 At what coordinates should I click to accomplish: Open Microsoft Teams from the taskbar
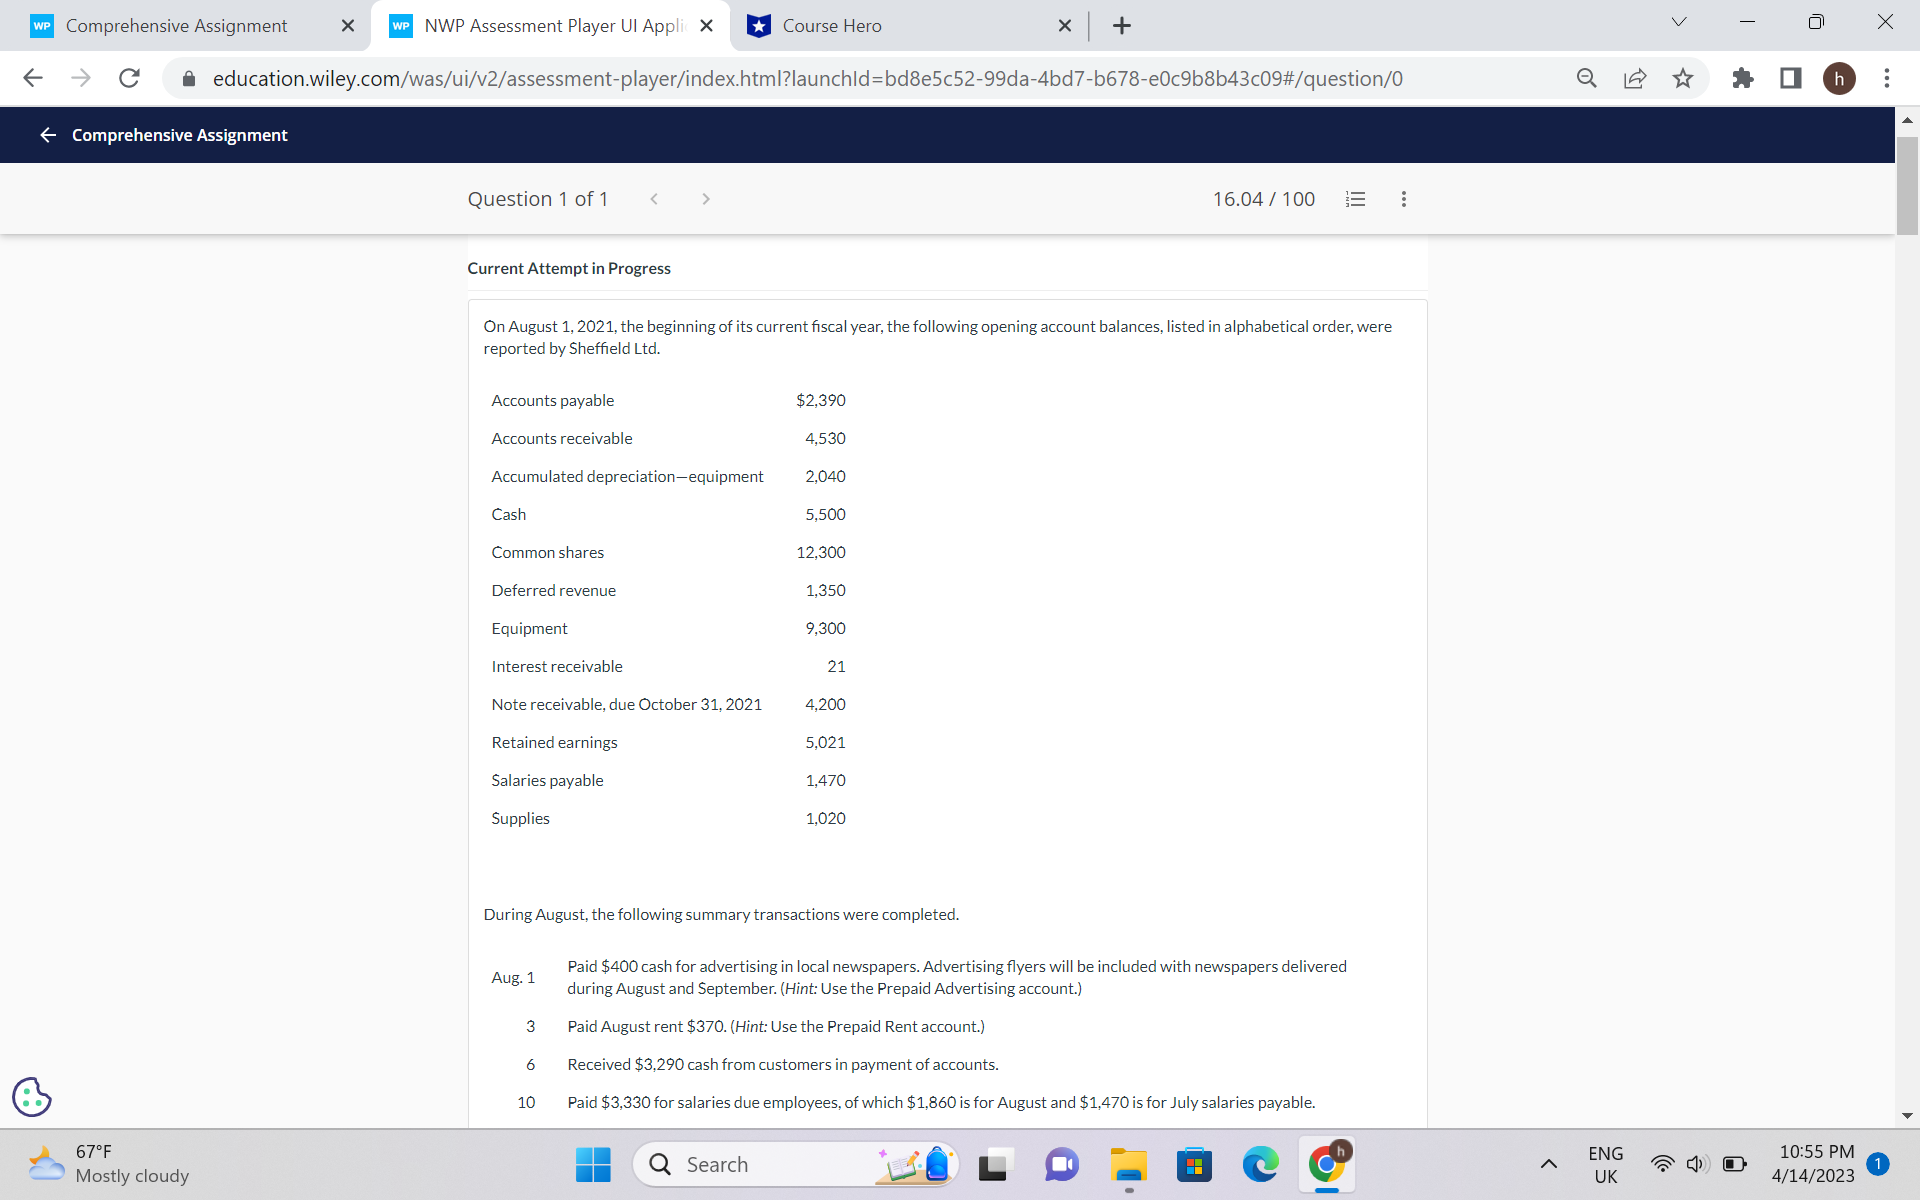pos(1061,1164)
